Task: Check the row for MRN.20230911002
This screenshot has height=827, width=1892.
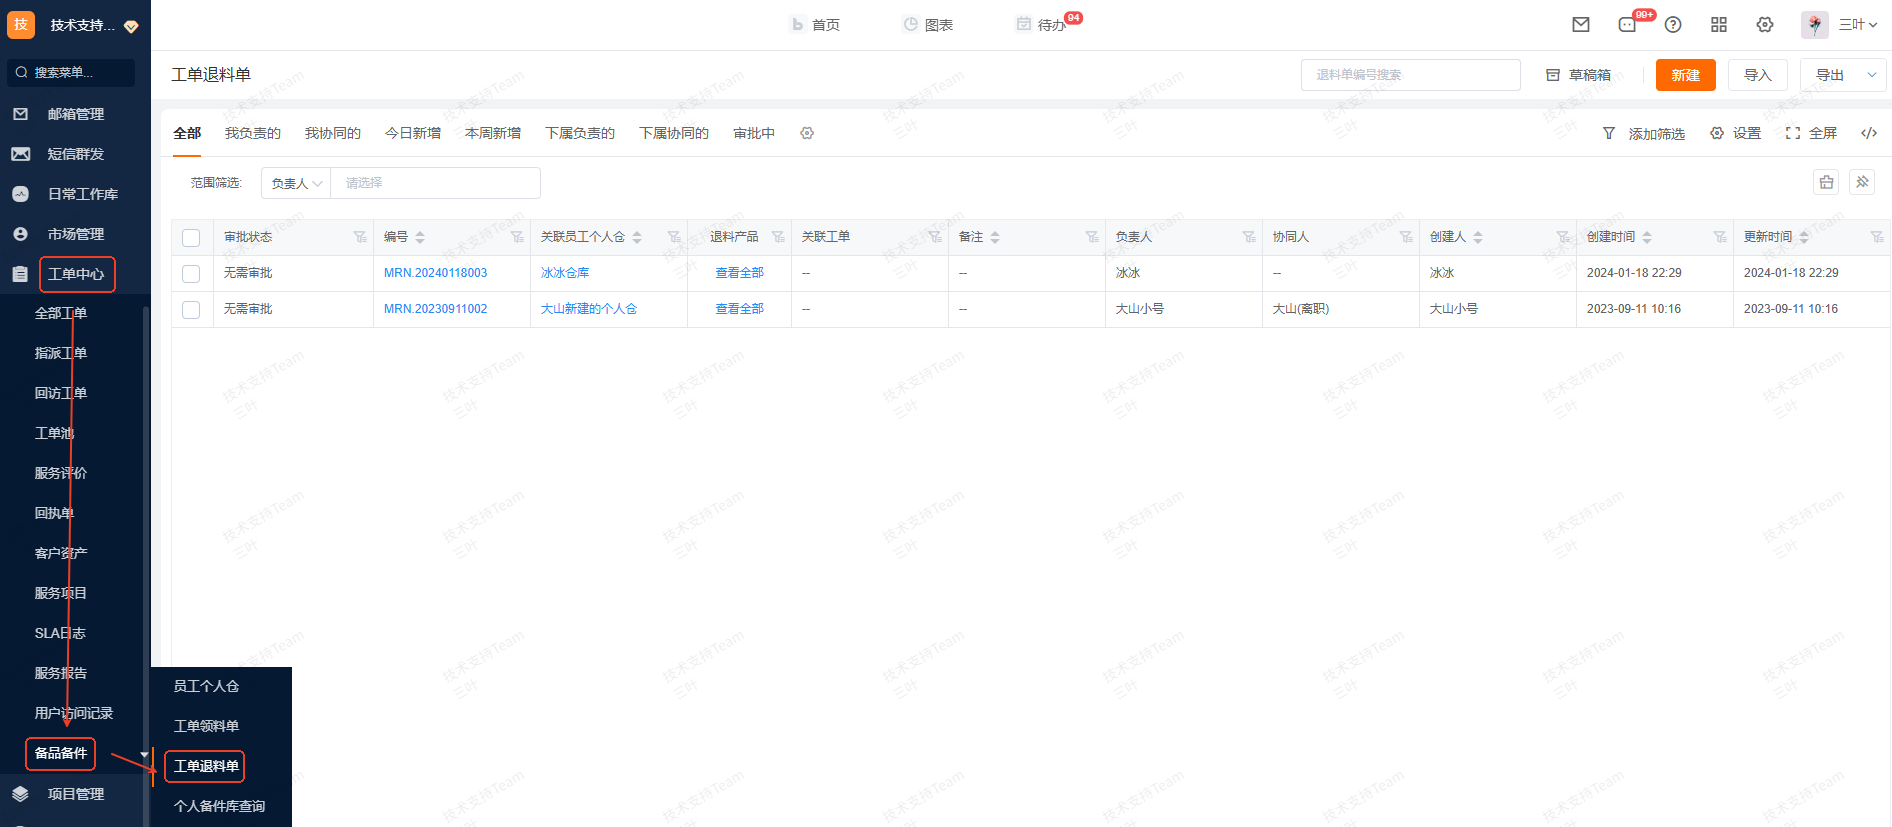Action: pos(191,309)
